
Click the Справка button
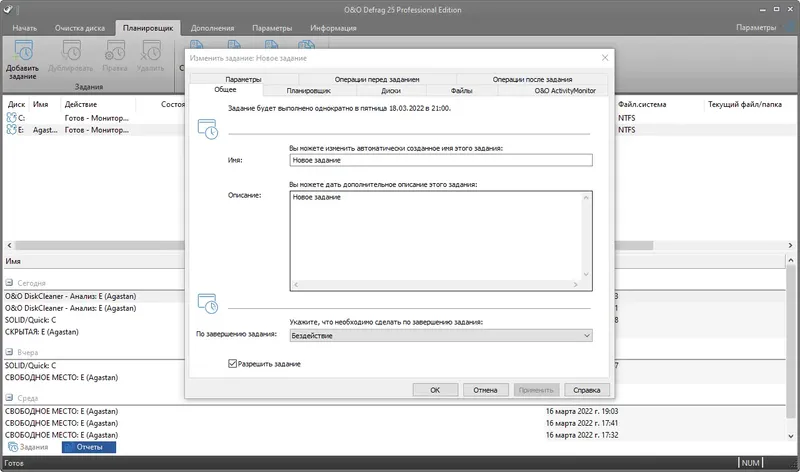587,390
